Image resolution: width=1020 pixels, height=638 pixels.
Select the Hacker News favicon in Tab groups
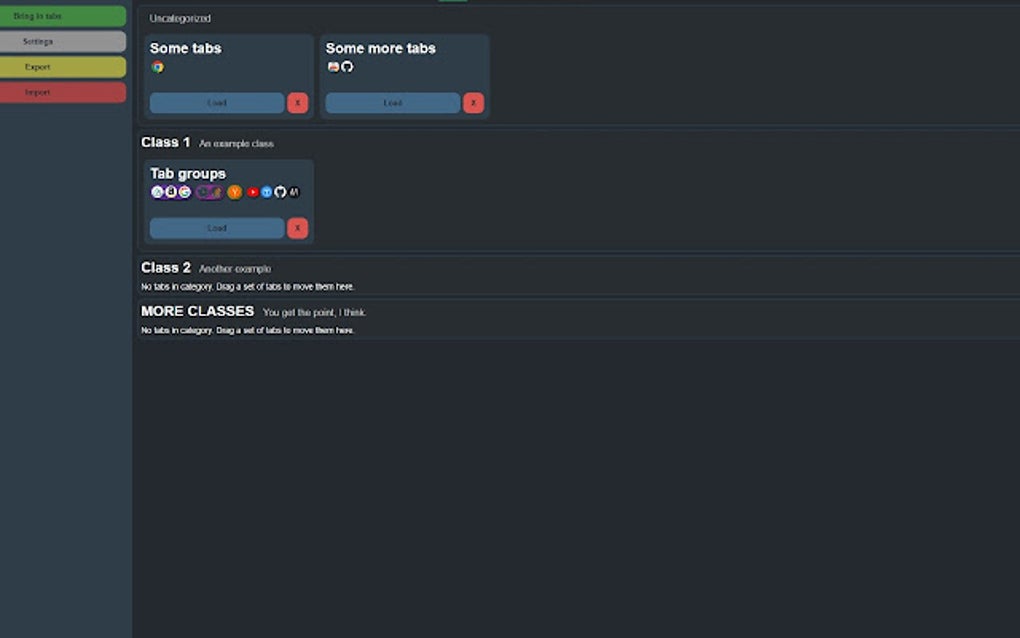coord(234,192)
